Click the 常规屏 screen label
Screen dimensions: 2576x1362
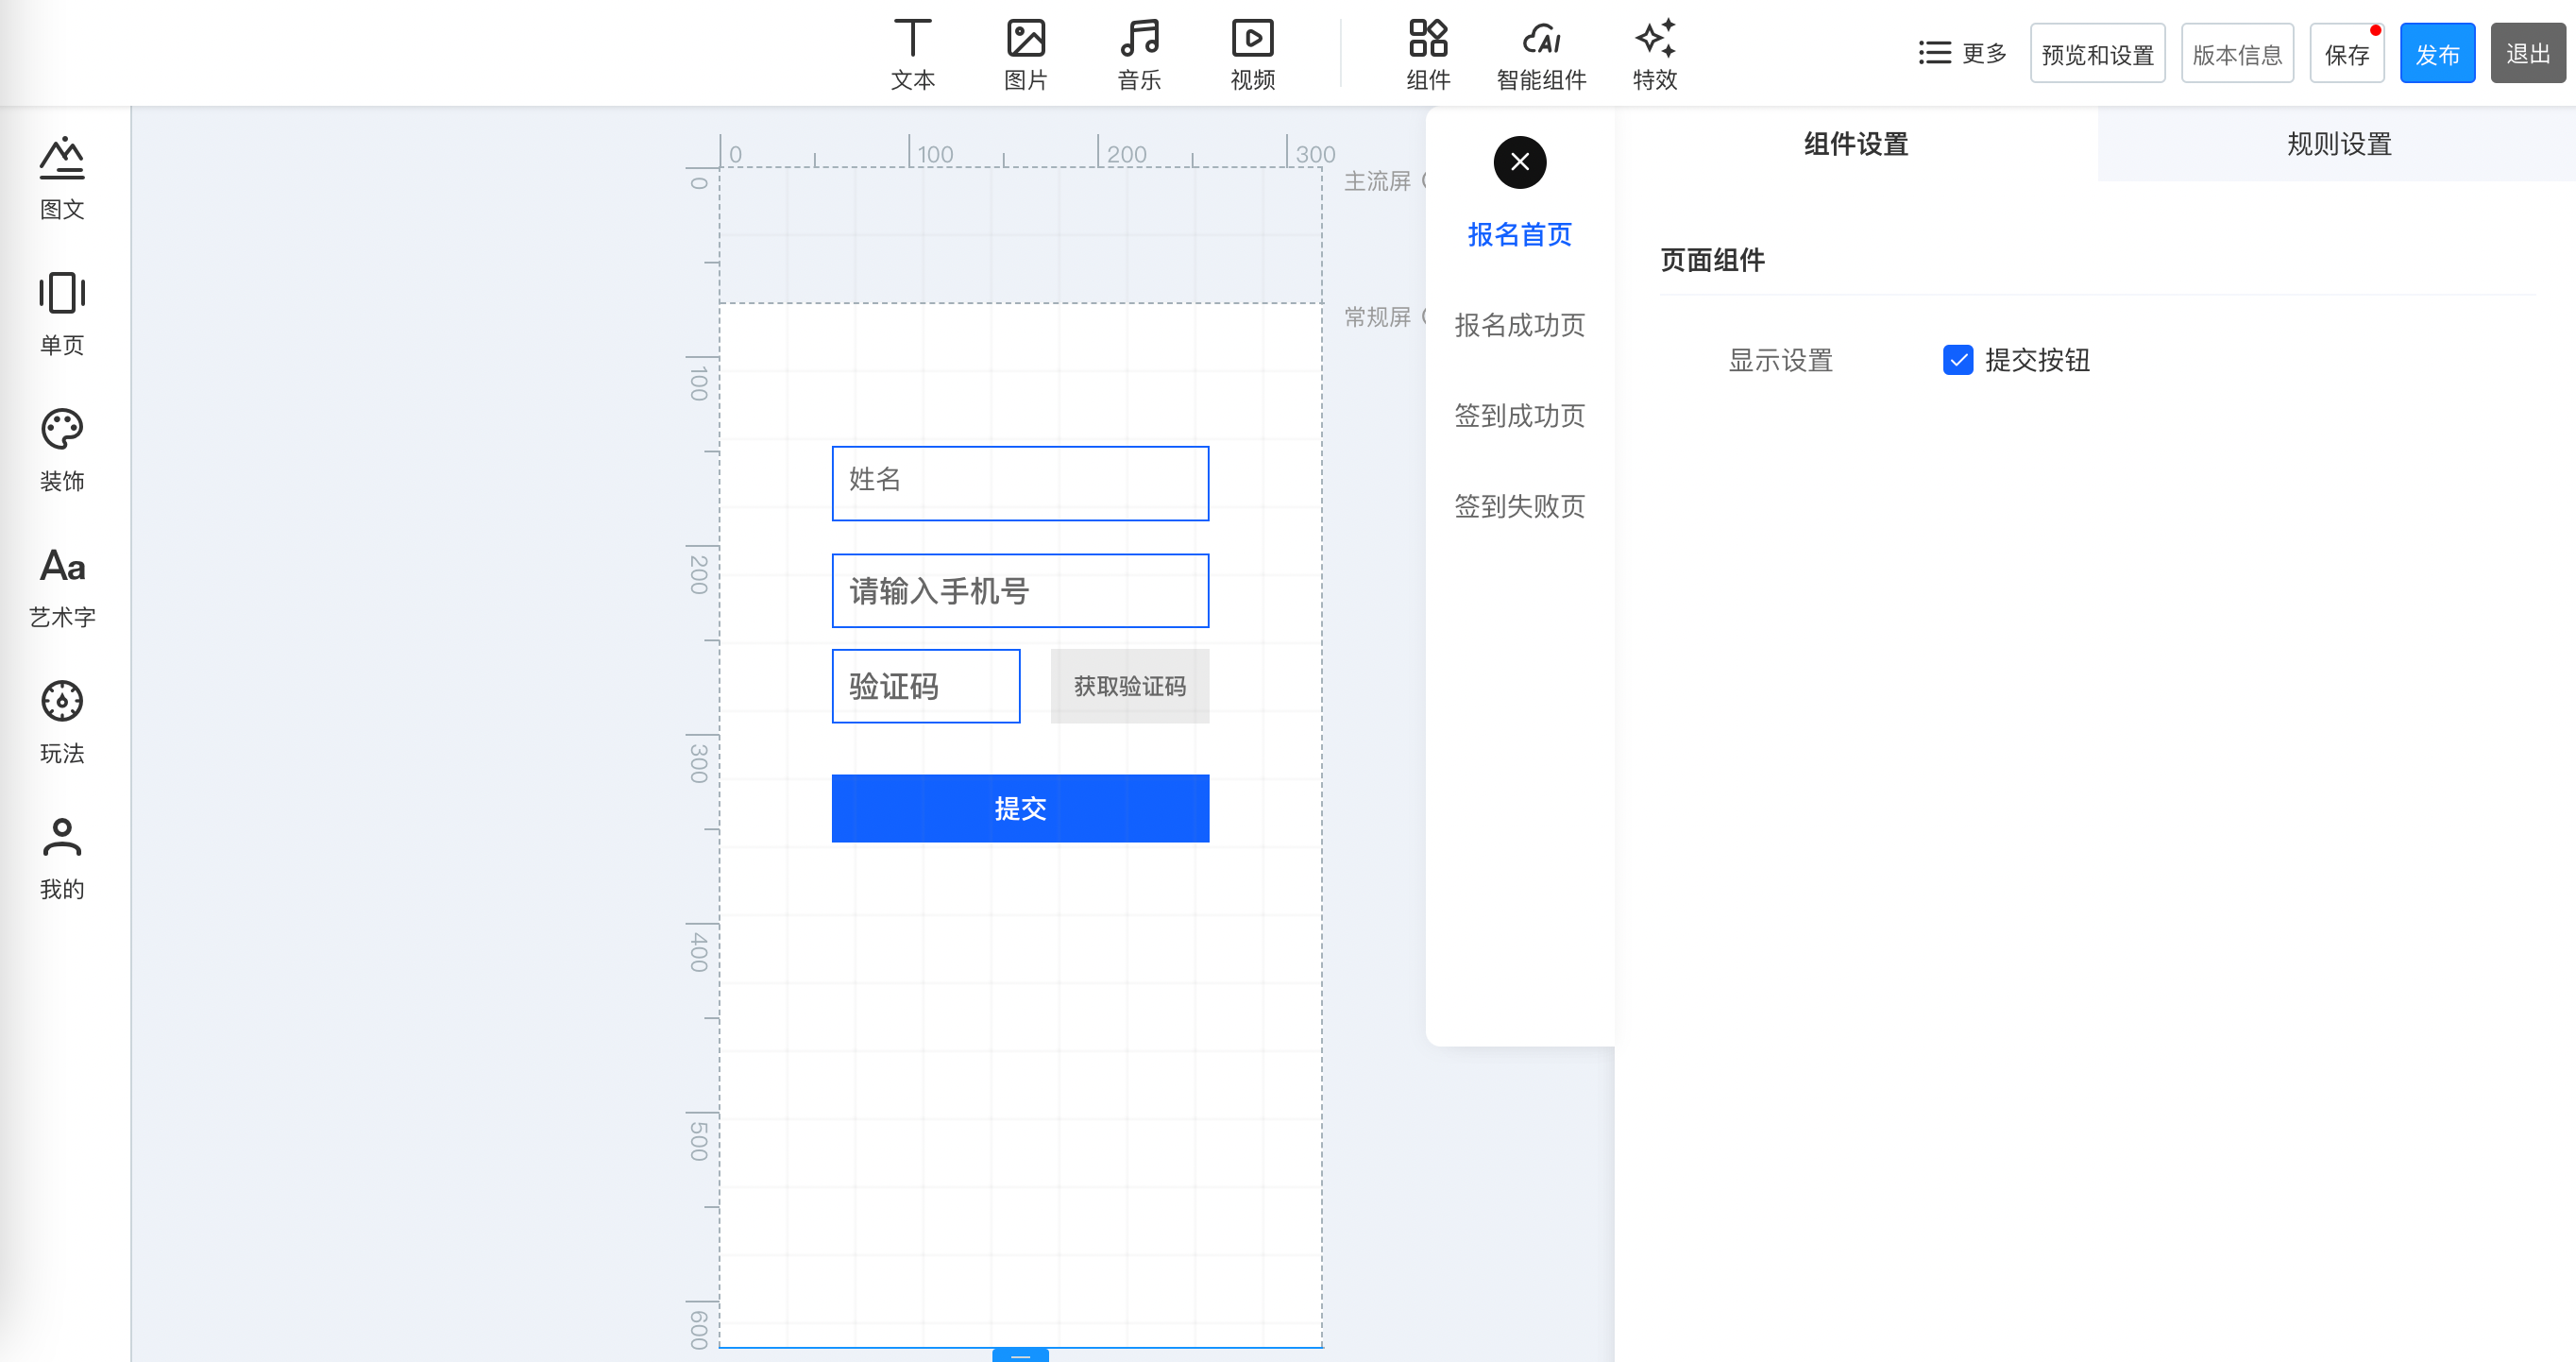pos(1376,317)
